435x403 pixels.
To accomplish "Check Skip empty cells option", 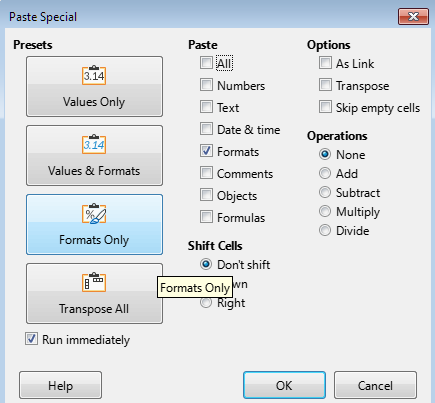I will click(325, 107).
